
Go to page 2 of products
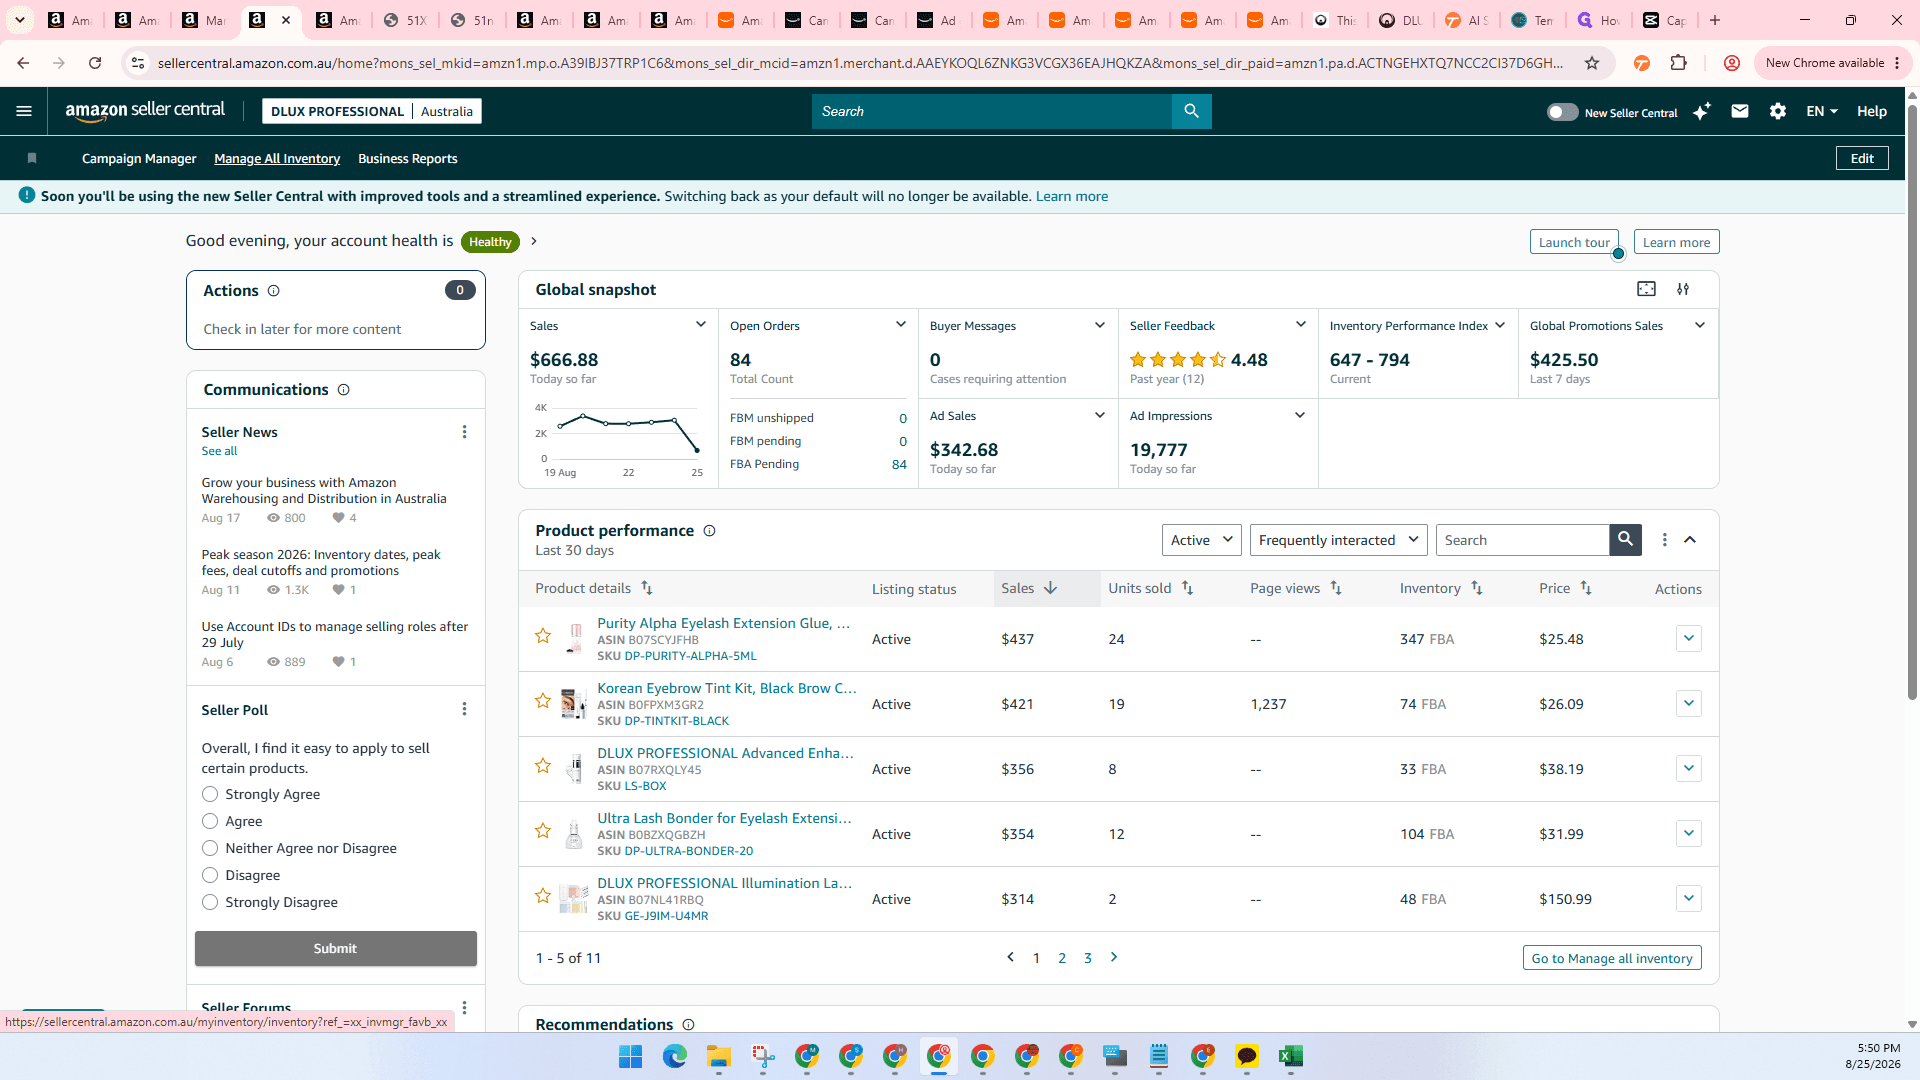(x=1062, y=958)
